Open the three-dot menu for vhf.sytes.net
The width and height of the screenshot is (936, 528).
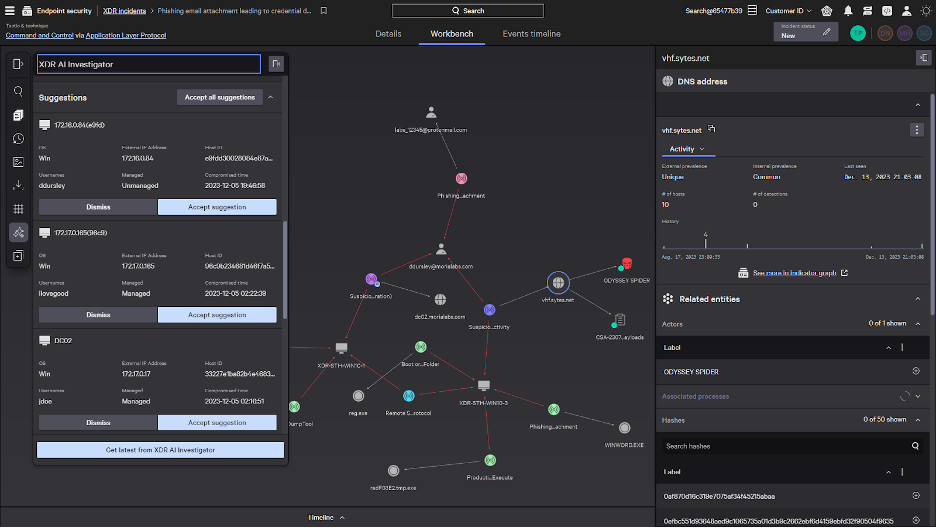click(x=917, y=129)
